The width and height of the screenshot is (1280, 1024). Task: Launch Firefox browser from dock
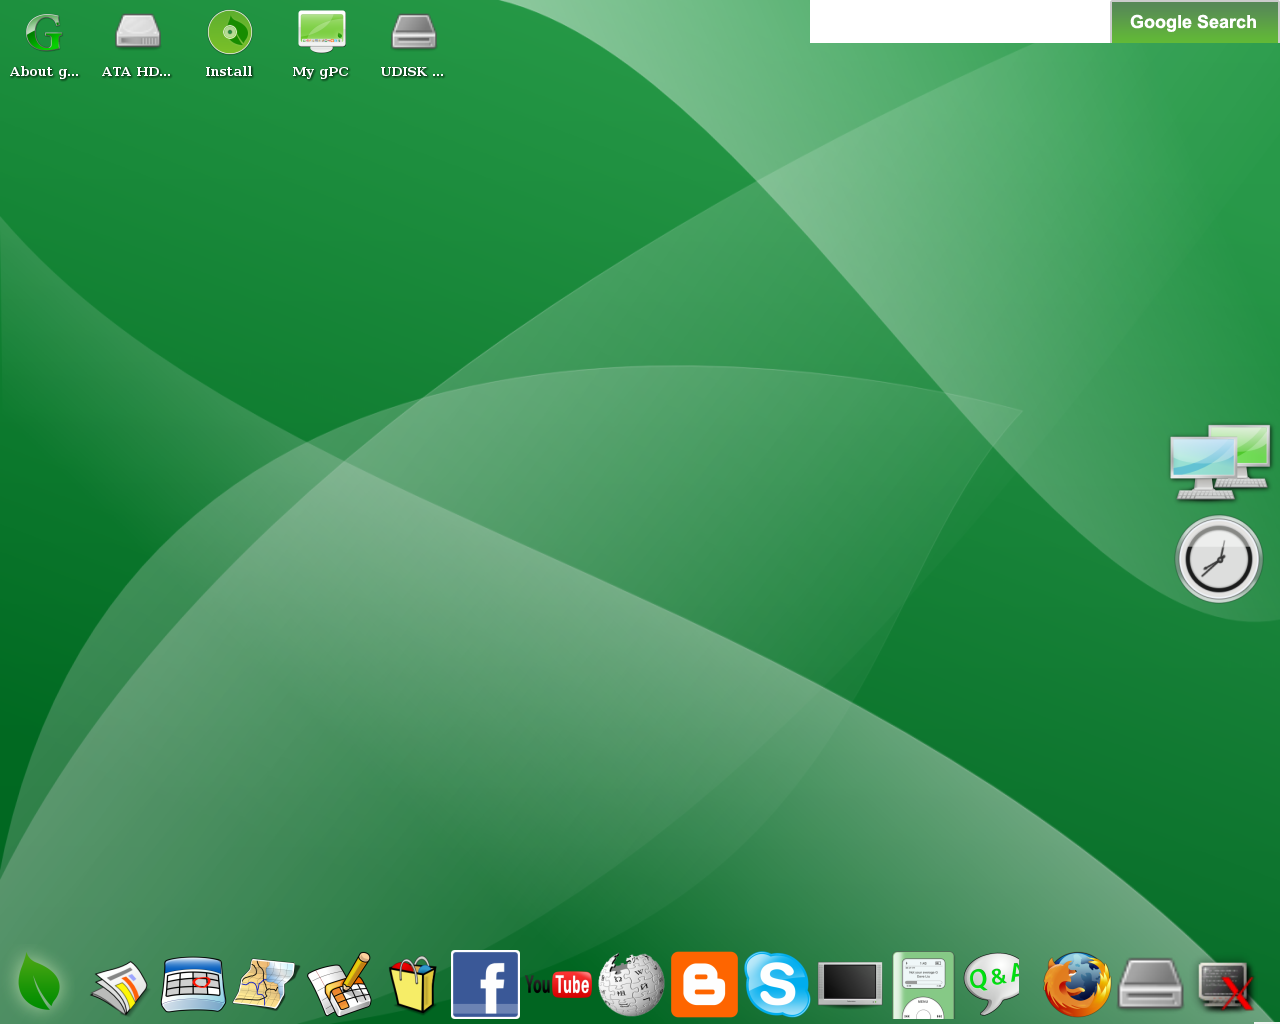click(x=1077, y=984)
